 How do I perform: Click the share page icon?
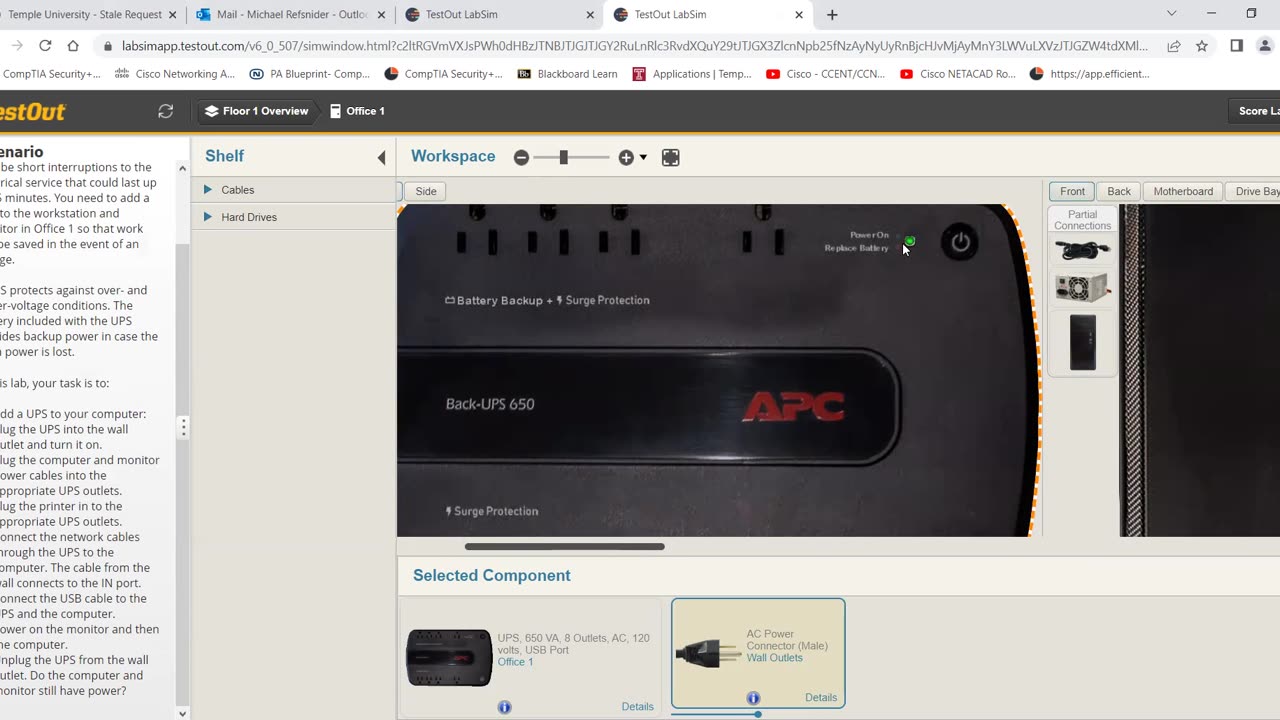(x=1174, y=46)
